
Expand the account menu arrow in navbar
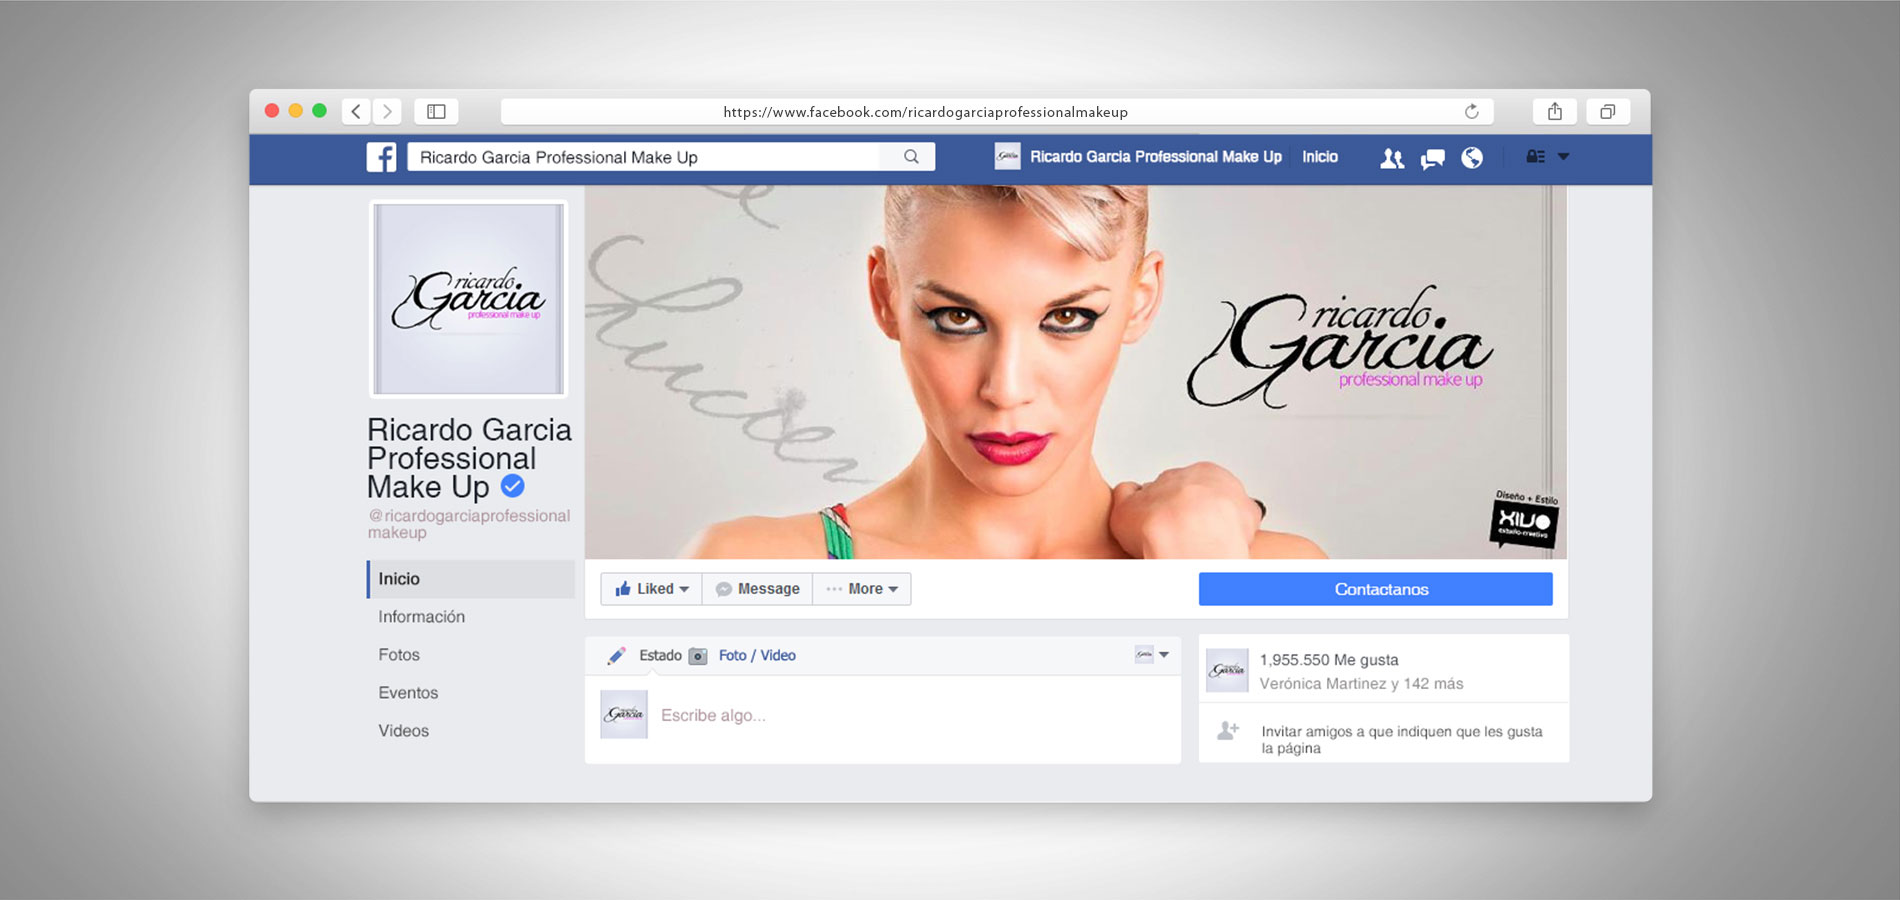point(1564,157)
